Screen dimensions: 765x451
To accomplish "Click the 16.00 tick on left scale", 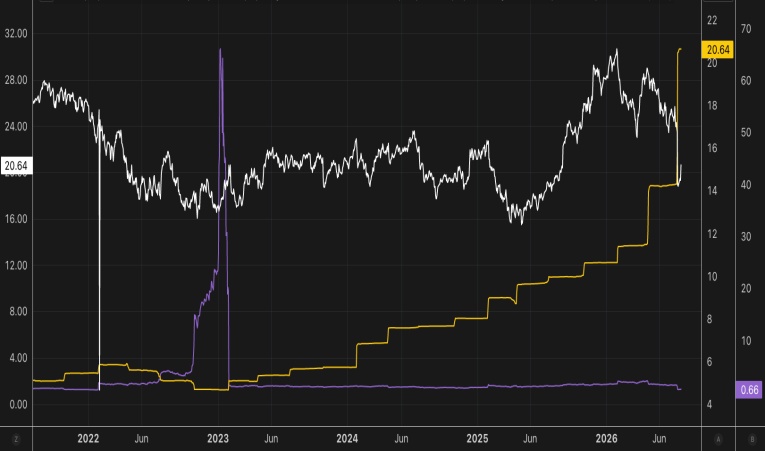I will 16,219.
